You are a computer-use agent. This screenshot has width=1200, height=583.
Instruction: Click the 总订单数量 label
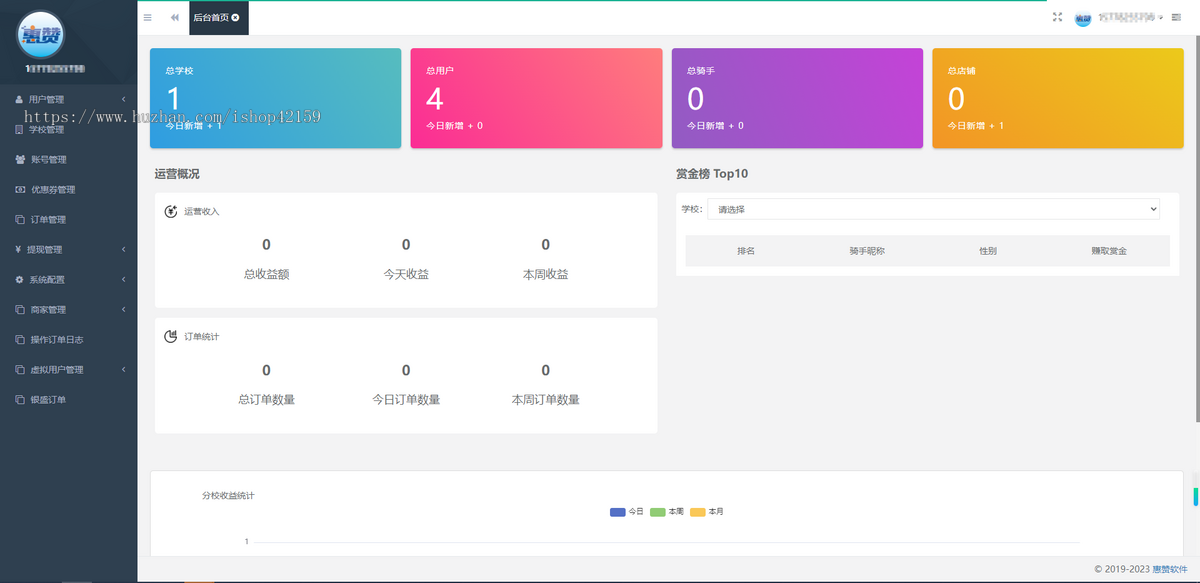coord(266,400)
